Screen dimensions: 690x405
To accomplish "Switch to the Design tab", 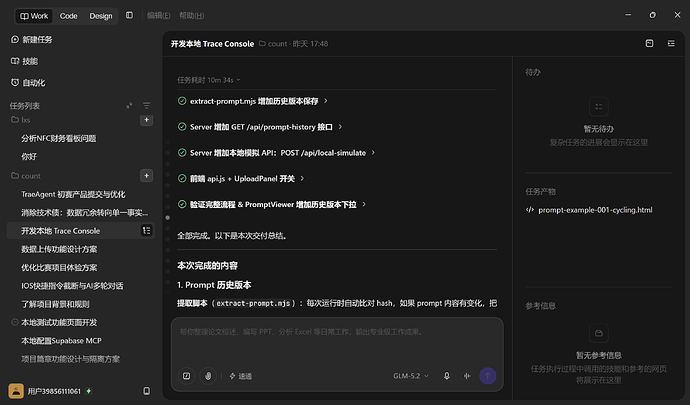I will 101,16.
